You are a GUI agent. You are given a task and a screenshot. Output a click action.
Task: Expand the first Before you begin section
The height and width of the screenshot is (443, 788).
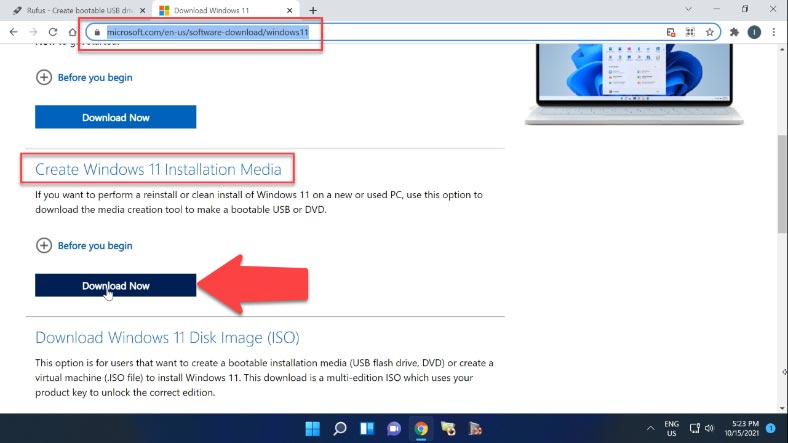point(84,77)
